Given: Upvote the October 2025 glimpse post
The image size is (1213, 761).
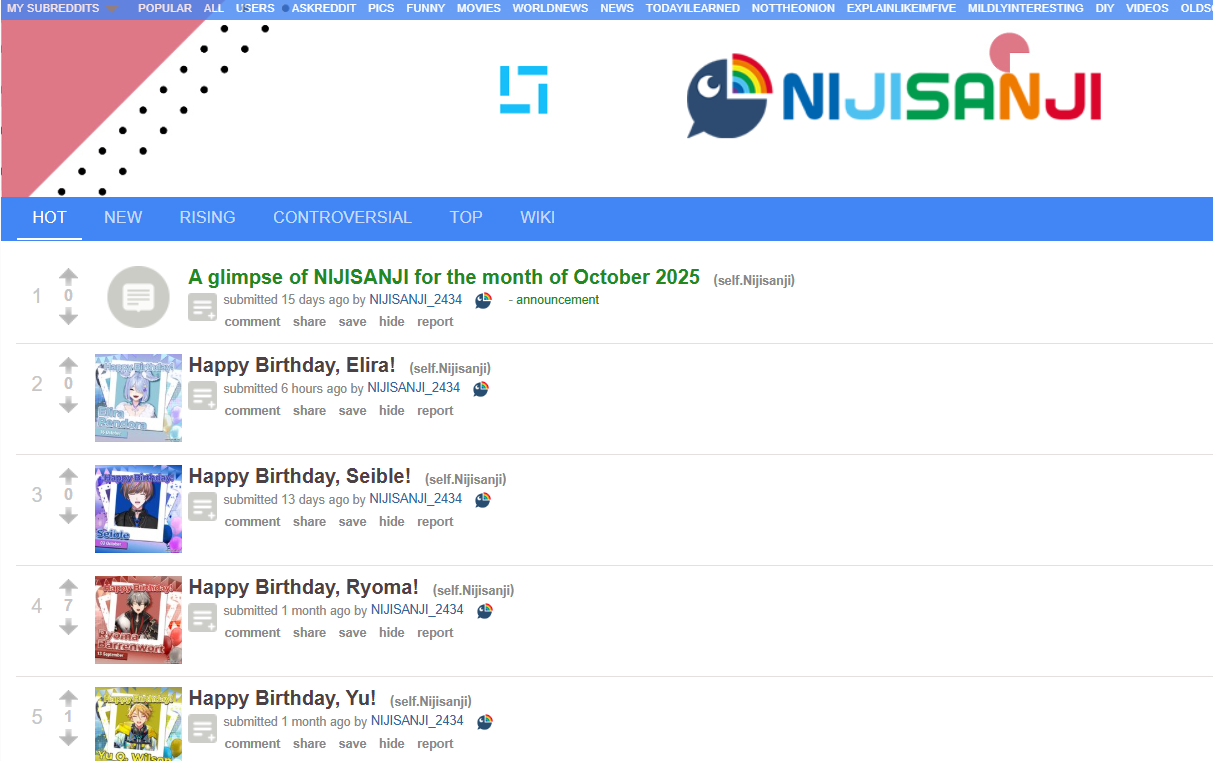Looking at the screenshot, I should click(x=68, y=276).
